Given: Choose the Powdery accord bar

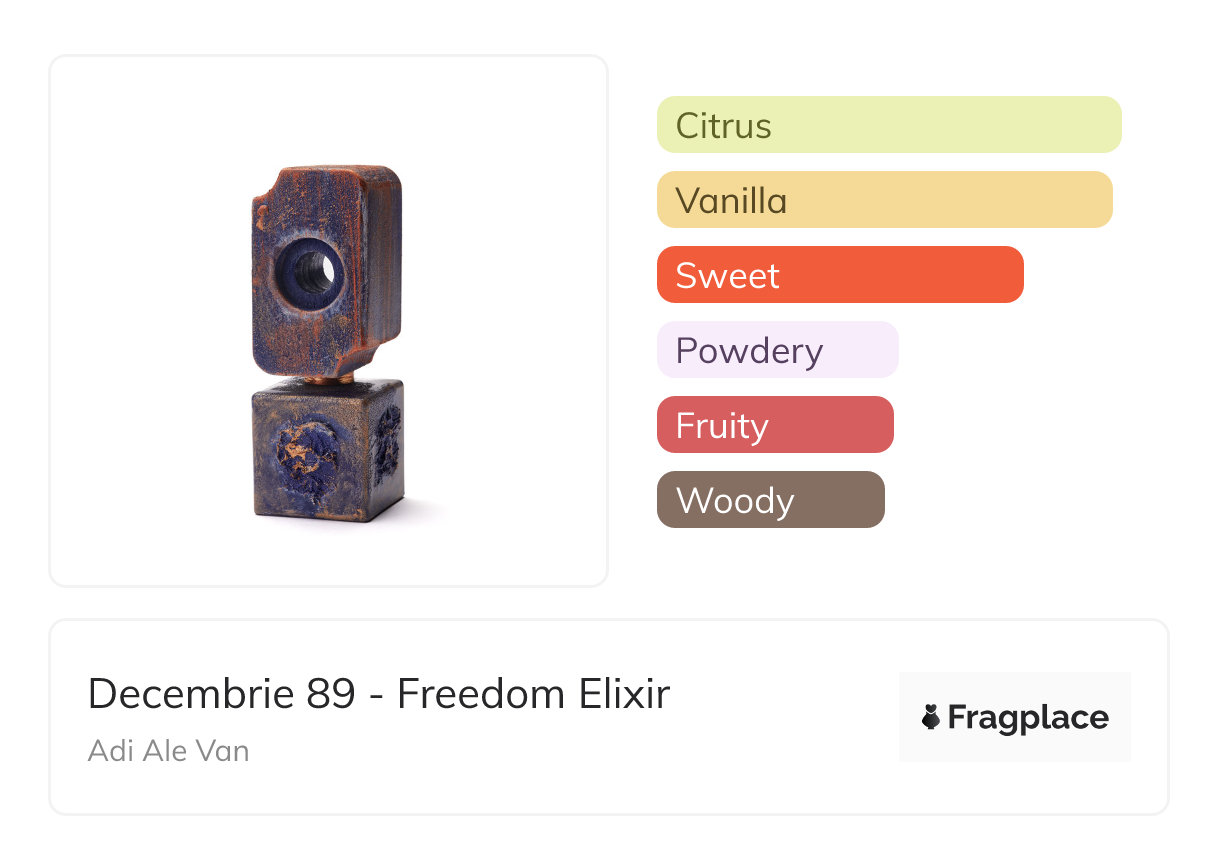Looking at the screenshot, I should point(777,350).
